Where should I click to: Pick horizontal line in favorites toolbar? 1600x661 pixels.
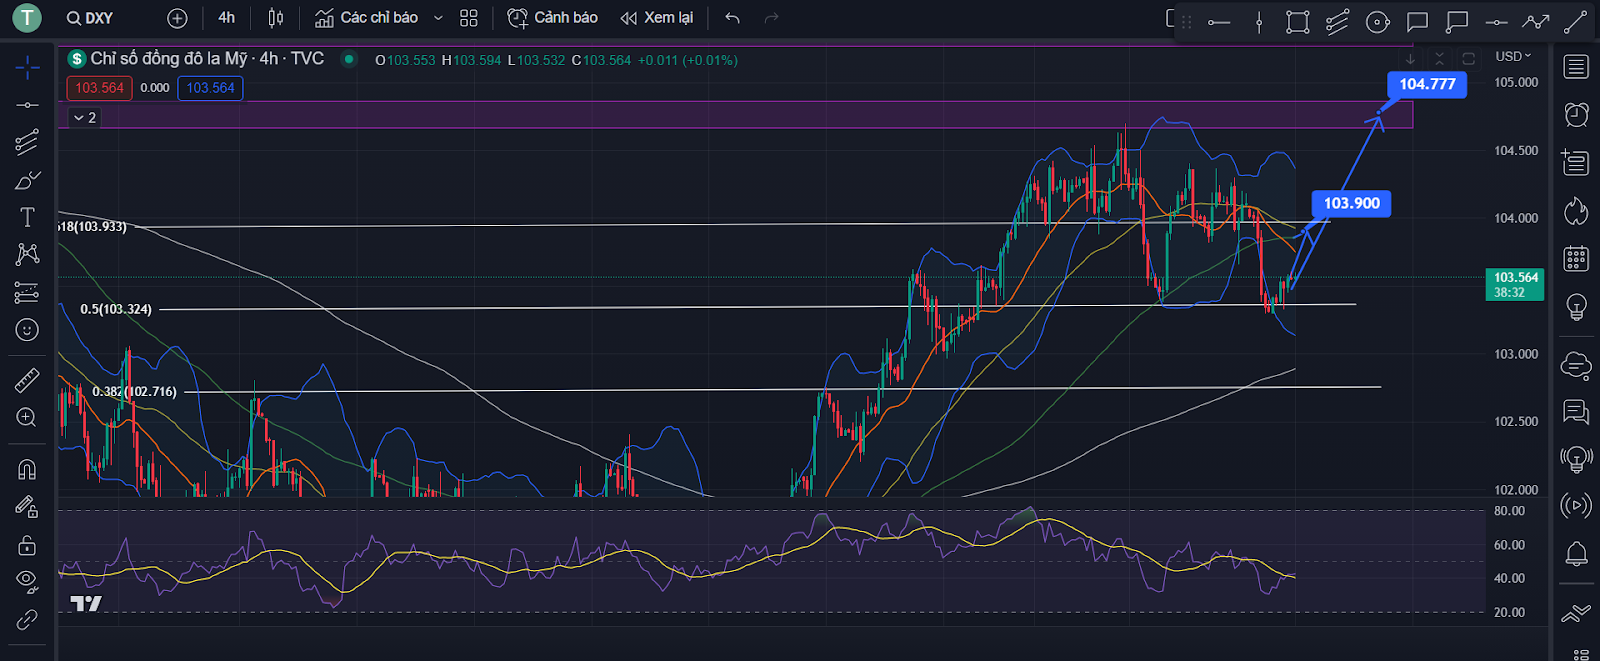(x=1496, y=22)
